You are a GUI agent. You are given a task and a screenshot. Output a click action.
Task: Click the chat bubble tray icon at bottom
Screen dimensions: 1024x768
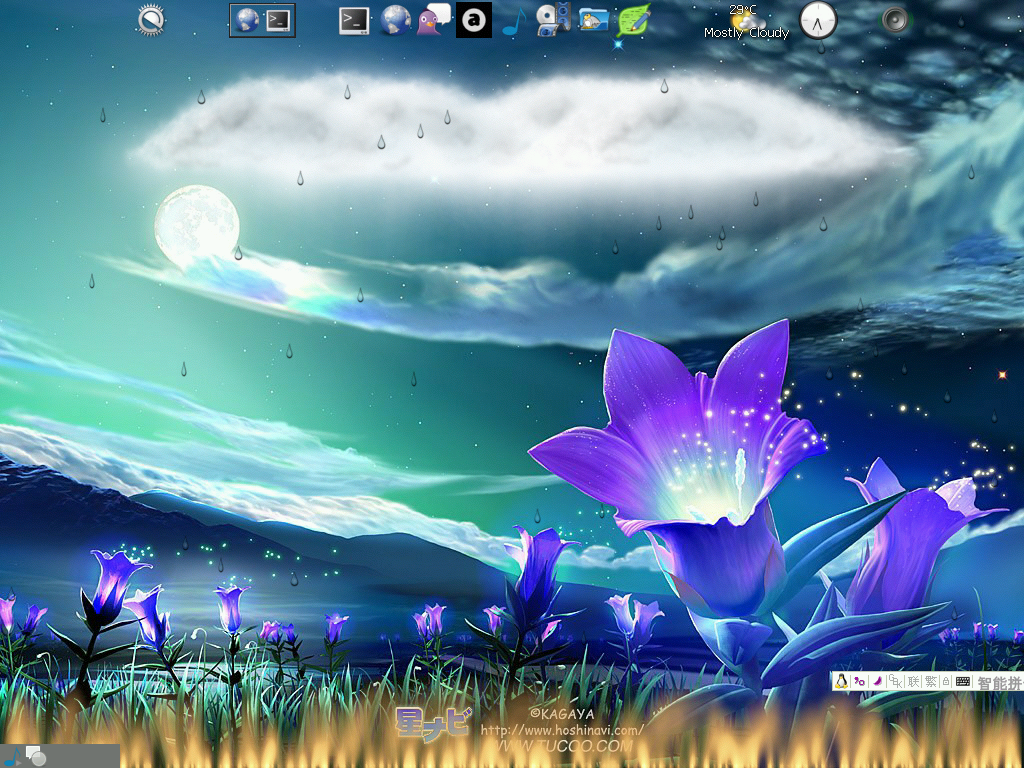click(x=35, y=756)
